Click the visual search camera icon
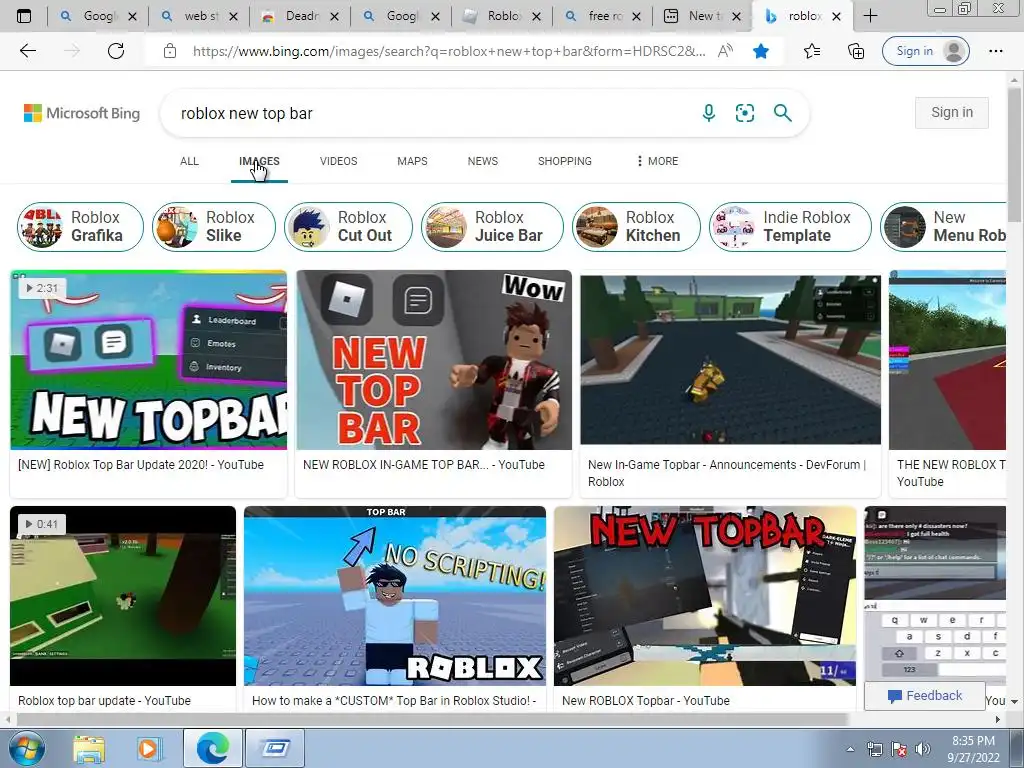The image size is (1024, 768). point(744,113)
